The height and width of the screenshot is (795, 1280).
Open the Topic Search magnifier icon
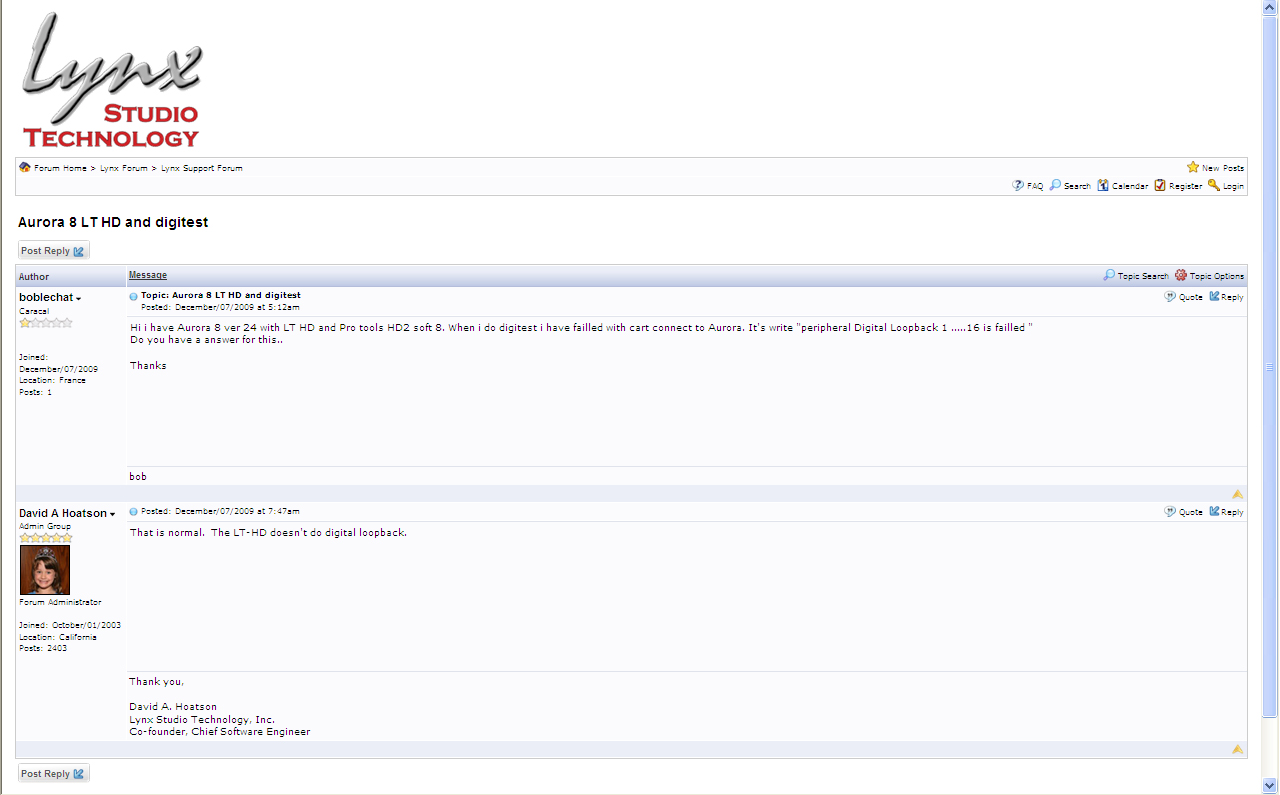(1109, 275)
